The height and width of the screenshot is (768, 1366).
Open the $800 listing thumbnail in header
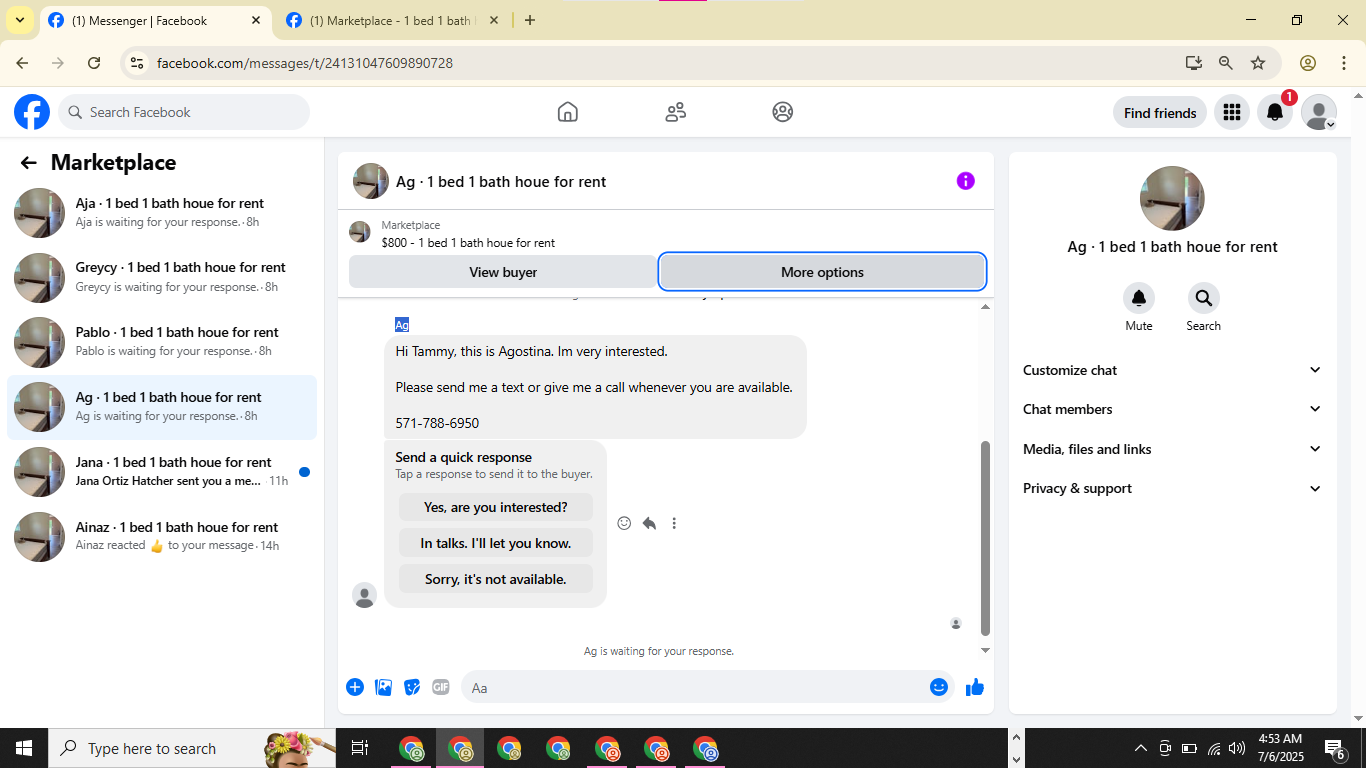[360, 232]
